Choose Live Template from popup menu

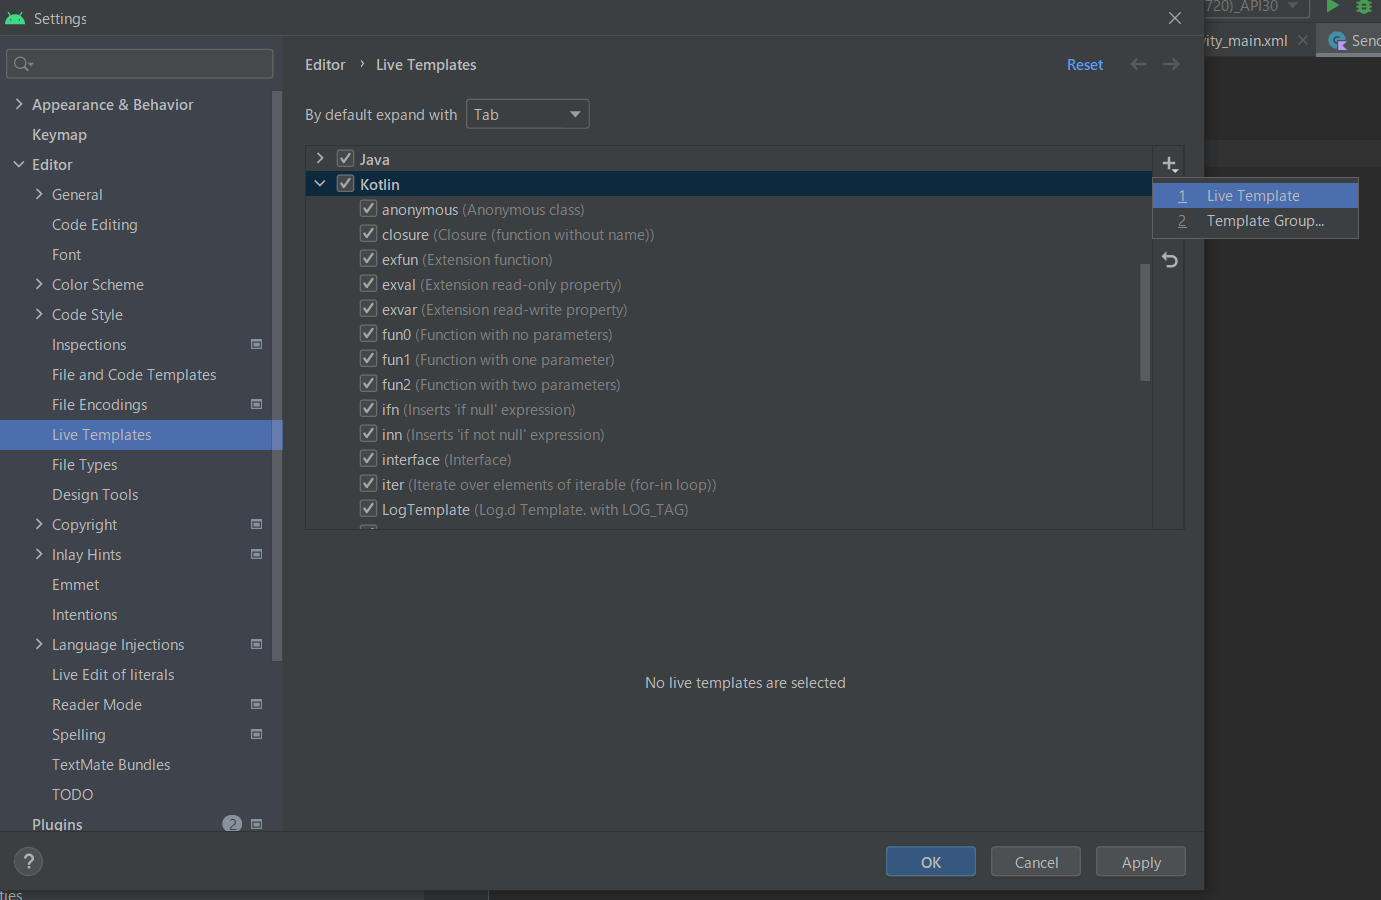(1255, 196)
